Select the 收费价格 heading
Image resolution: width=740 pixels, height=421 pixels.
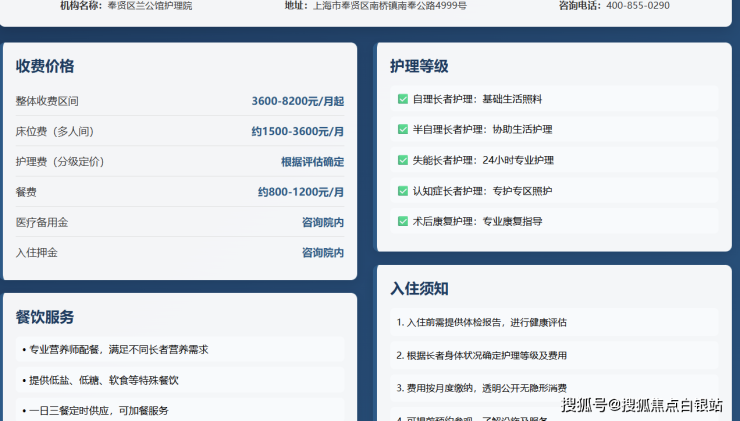45,66
